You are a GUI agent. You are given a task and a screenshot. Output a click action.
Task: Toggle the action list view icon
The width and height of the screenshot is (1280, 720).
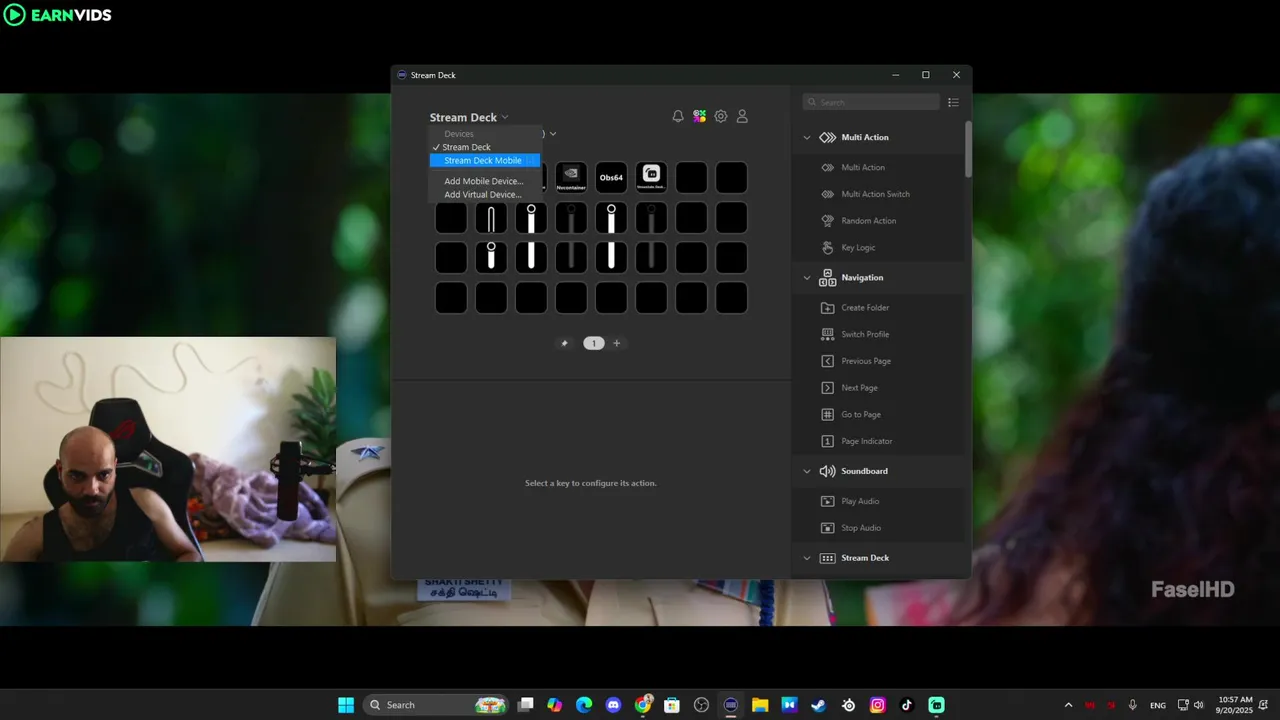(x=953, y=102)
